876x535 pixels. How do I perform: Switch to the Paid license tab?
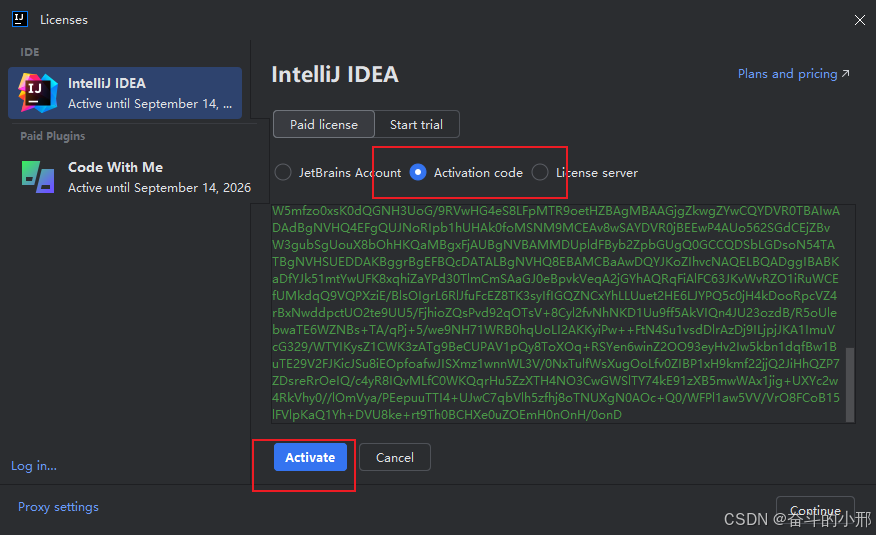pyautogui.click(x=324, y=125)
